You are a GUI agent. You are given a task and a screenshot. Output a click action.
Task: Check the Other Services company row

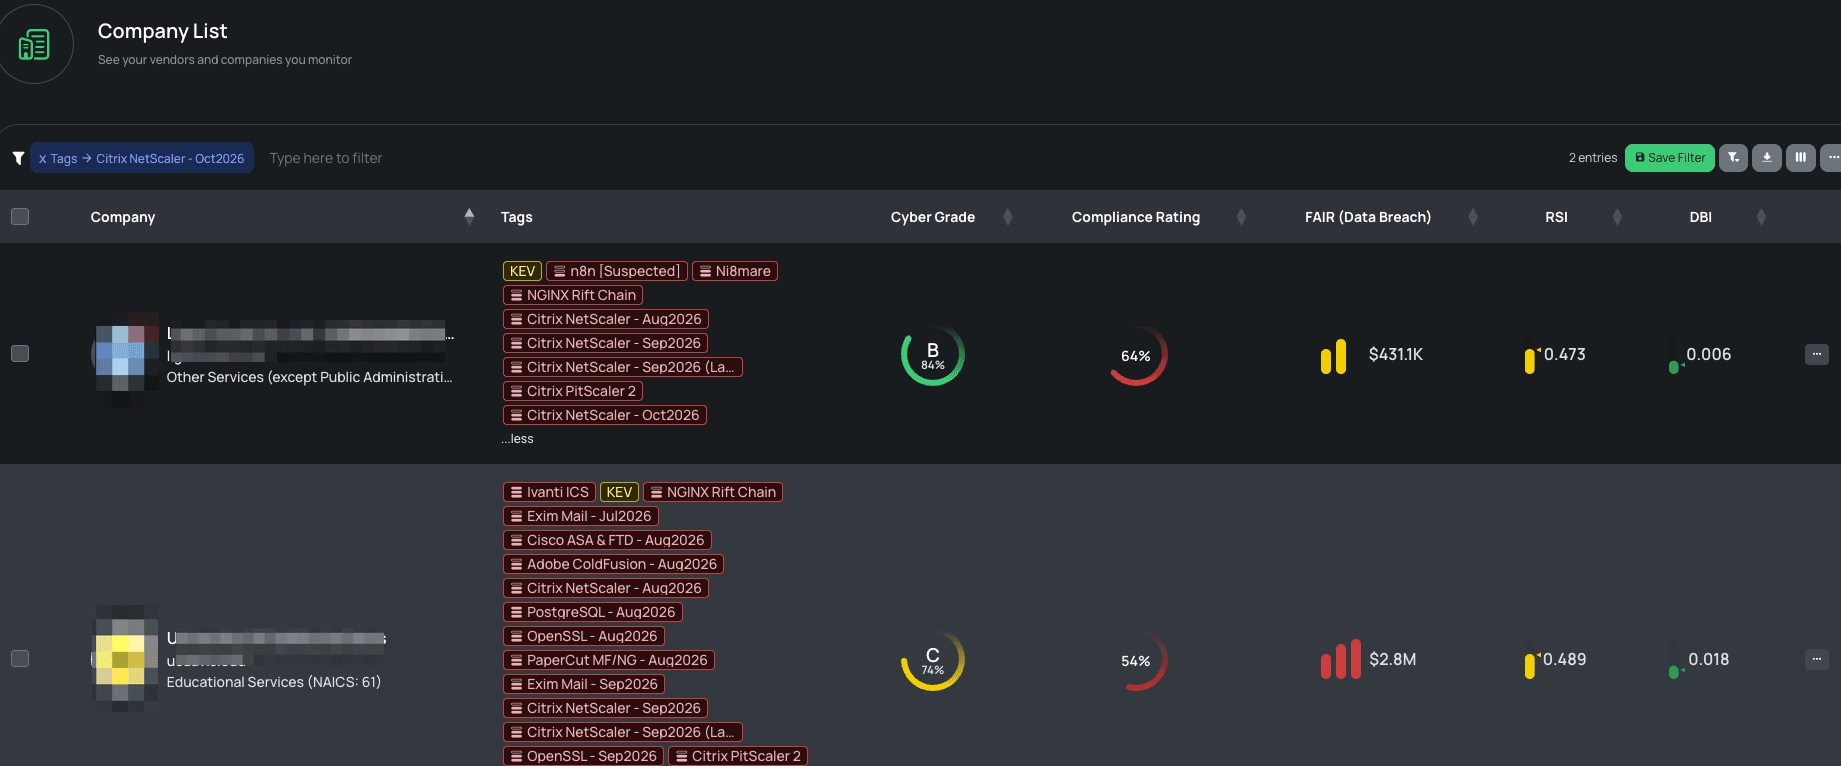point(20,353)
